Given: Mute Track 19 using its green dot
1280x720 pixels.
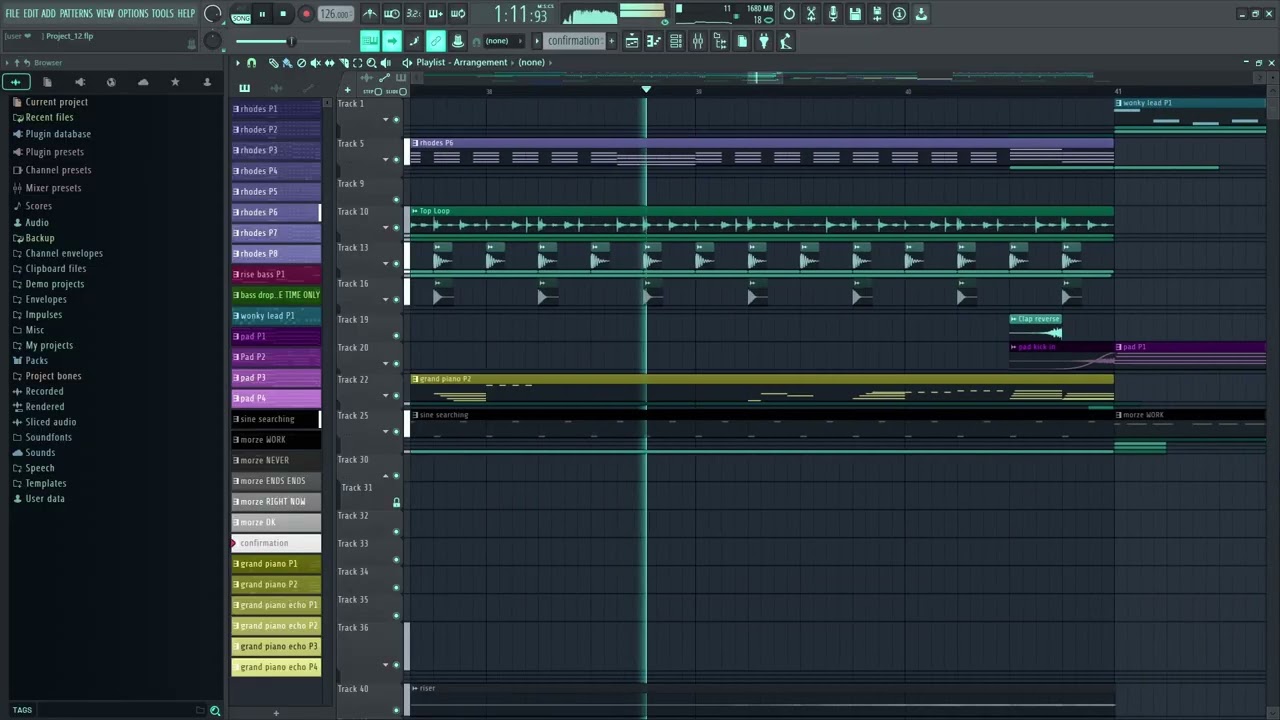Looking at the screenshot, I should (x=396, y=336).
